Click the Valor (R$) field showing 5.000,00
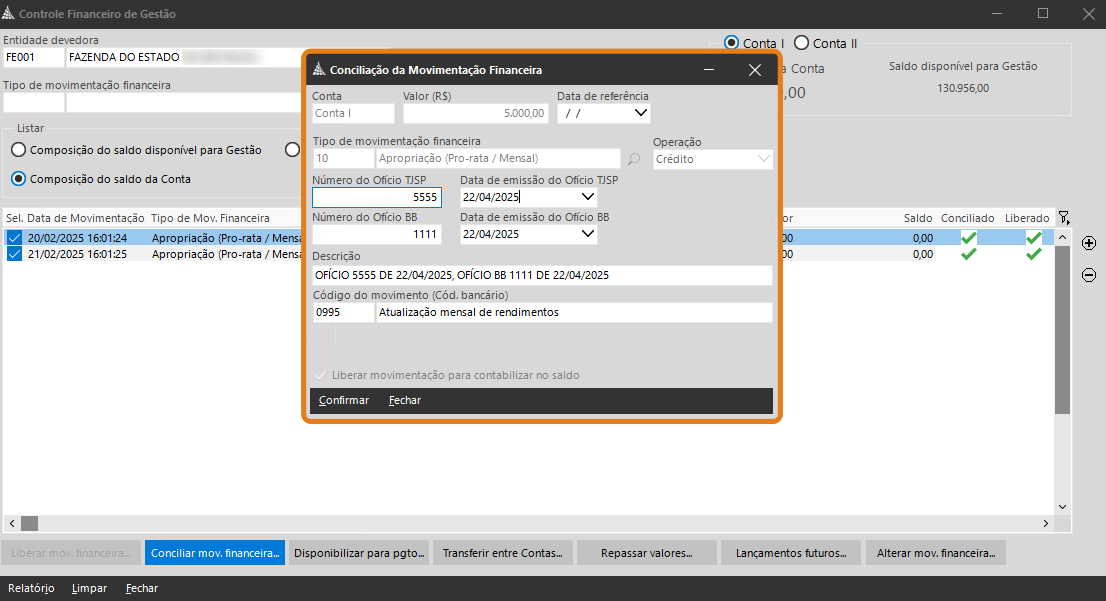1106x601 pixels. coord(476,113)
